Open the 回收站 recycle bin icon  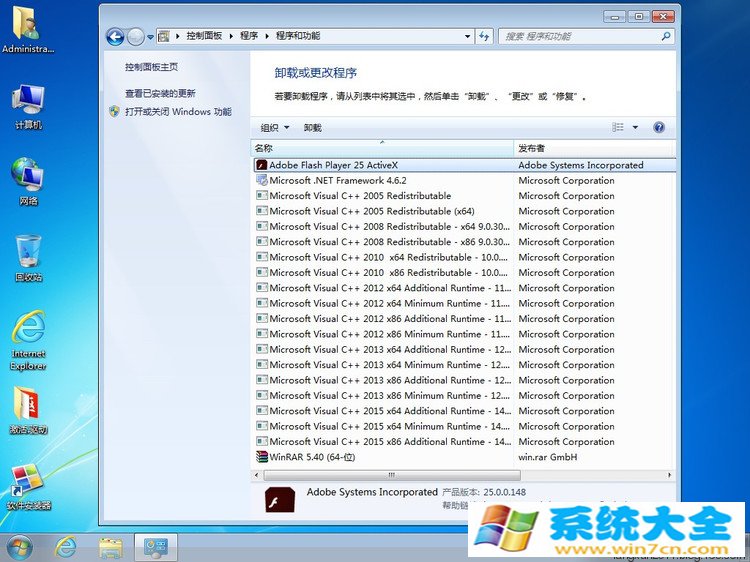pyautogui.click(x=28, y=258)
